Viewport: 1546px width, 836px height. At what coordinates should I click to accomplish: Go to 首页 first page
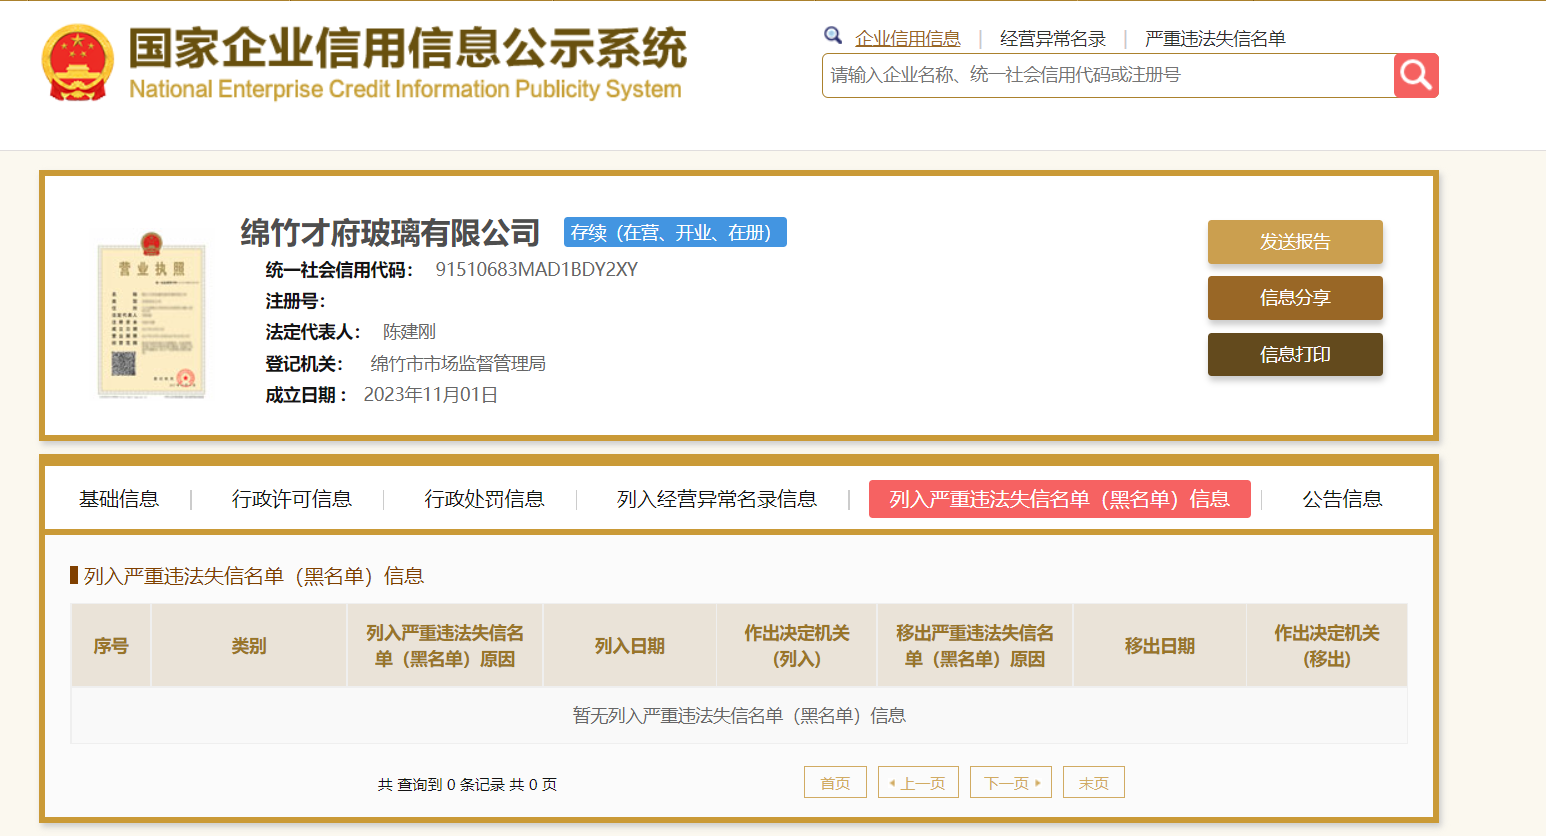[x=835, y=782]
